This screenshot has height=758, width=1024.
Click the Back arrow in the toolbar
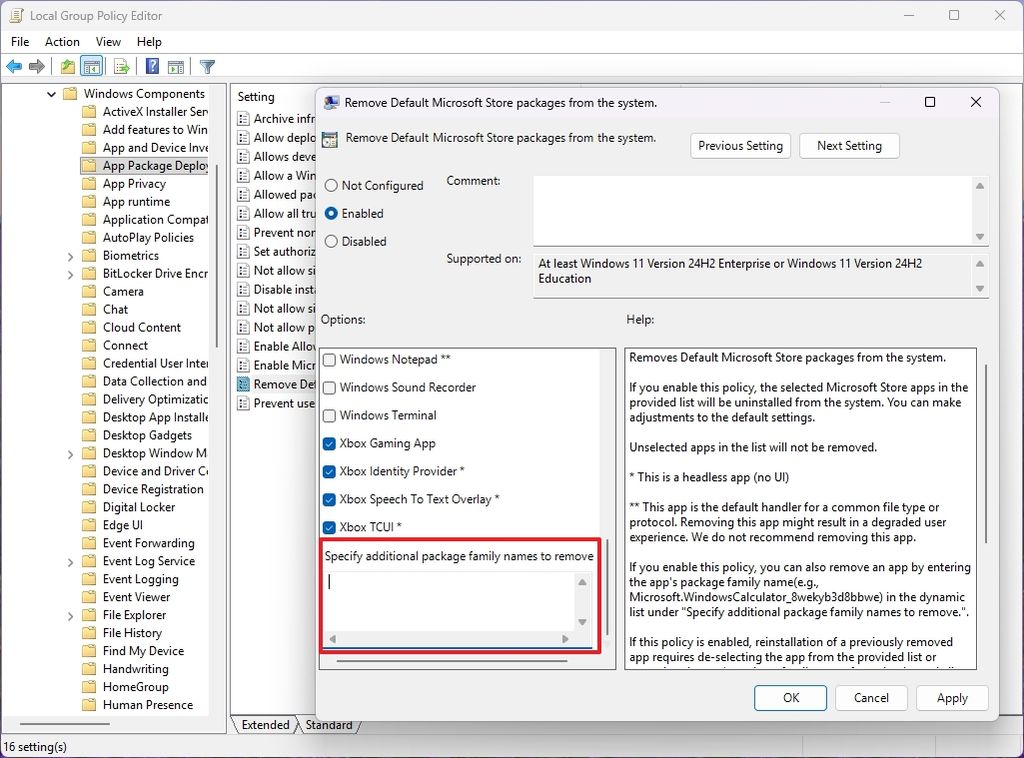tap(14, 67)
